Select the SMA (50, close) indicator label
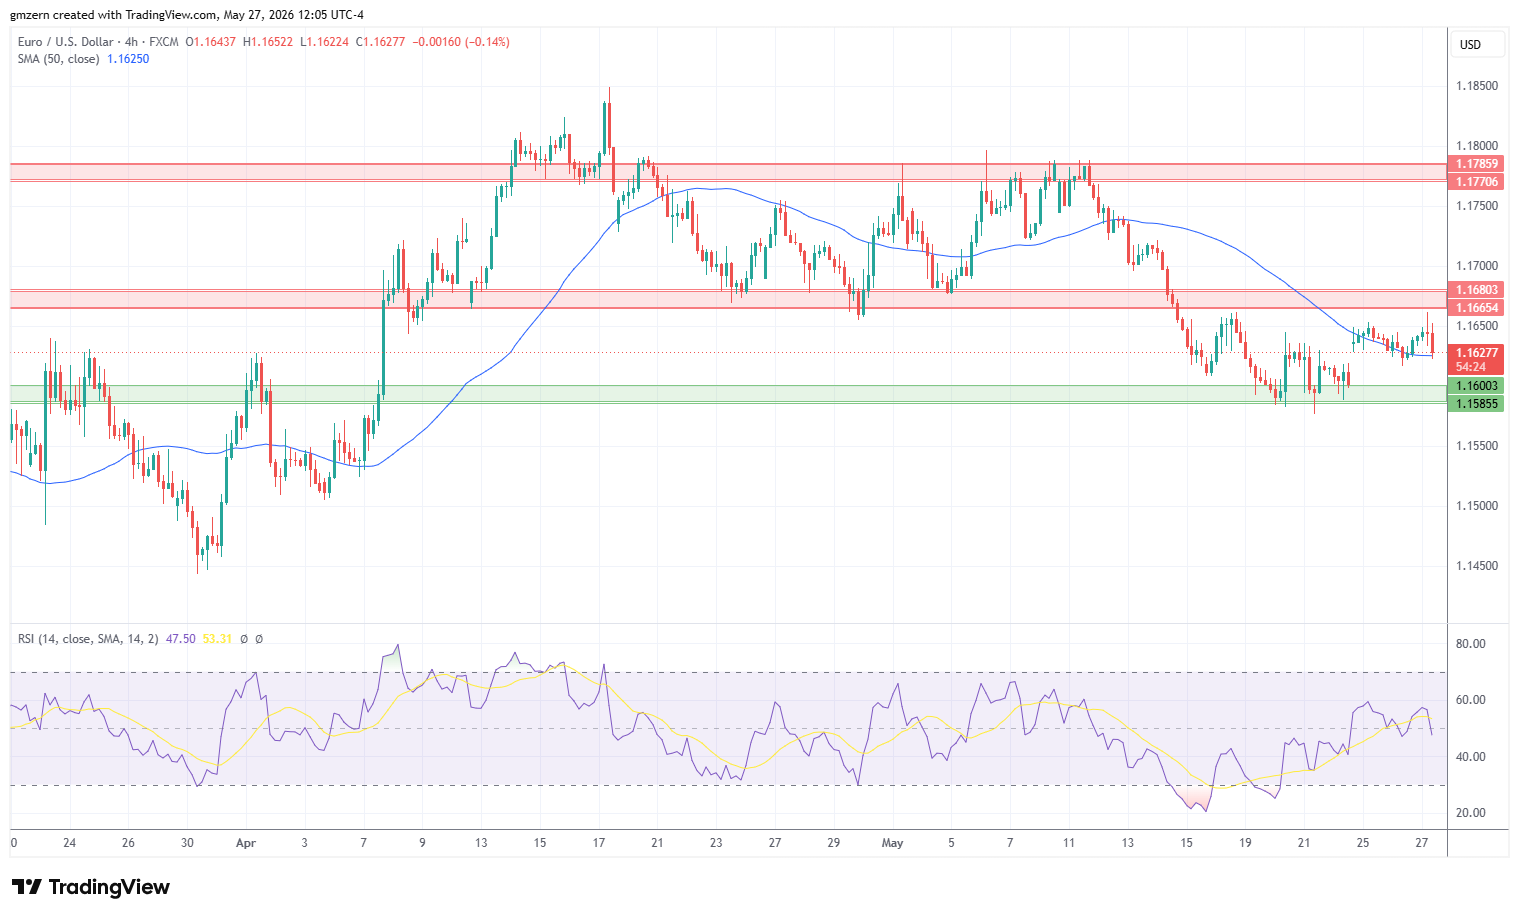Image resolution: width=1519 pixels, height=917 pixels. pyautogui.click(x=58, y=59)
